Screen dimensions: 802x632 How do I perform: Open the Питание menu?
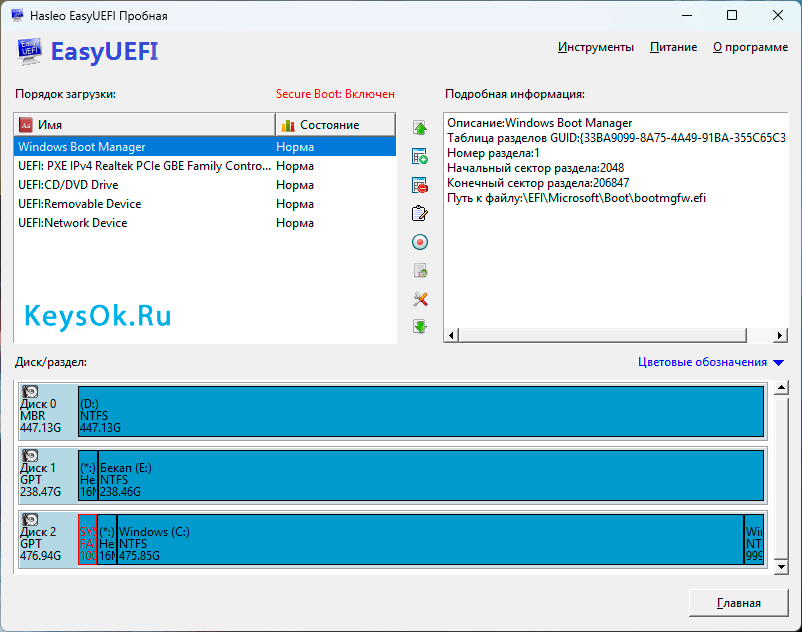coord(673,47)
